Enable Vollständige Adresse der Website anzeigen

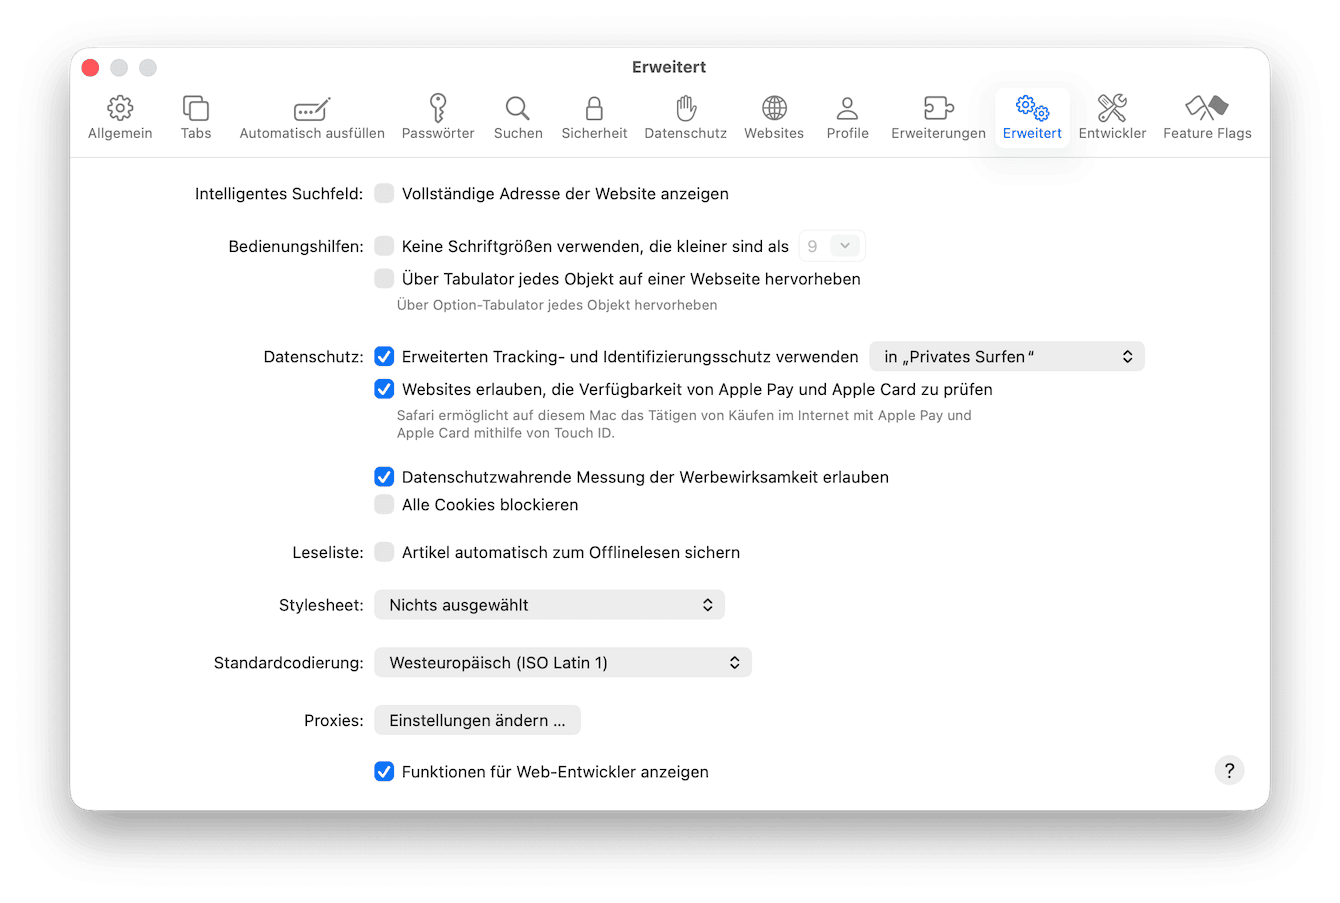coord(384,193)
